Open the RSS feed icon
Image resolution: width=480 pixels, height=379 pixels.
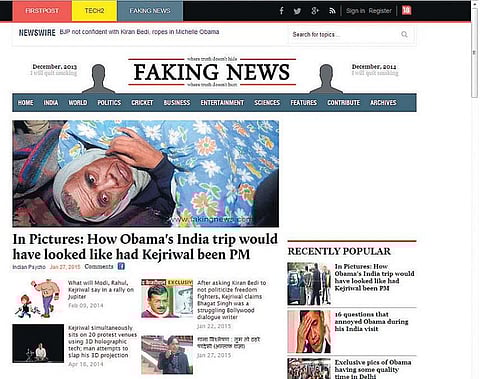(332, 11)
